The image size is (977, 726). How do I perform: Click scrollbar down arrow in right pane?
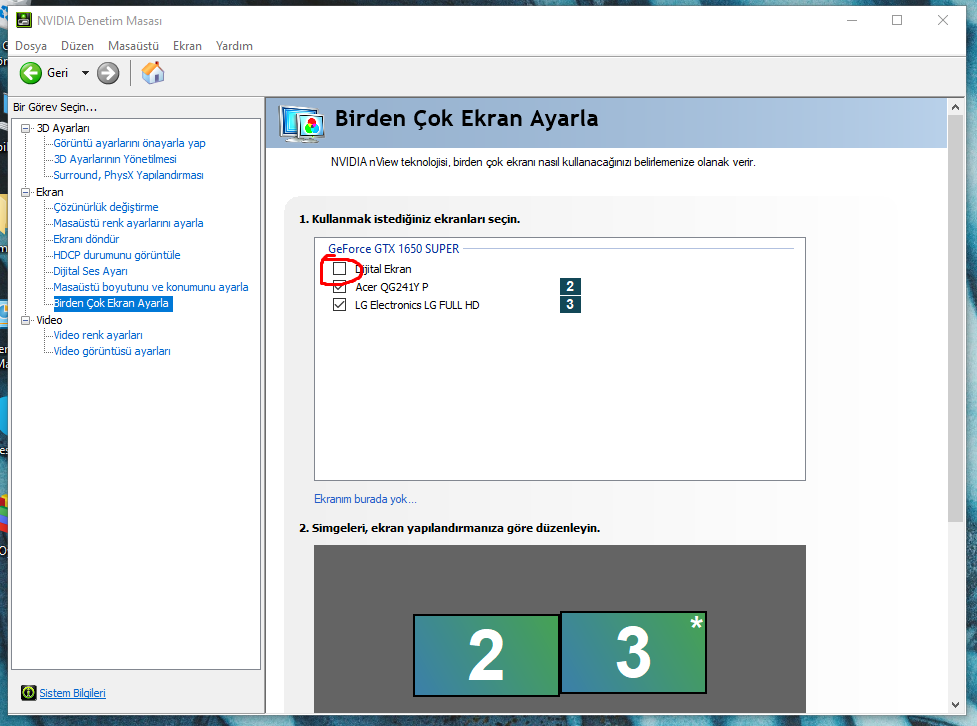[x=955, y=705]
